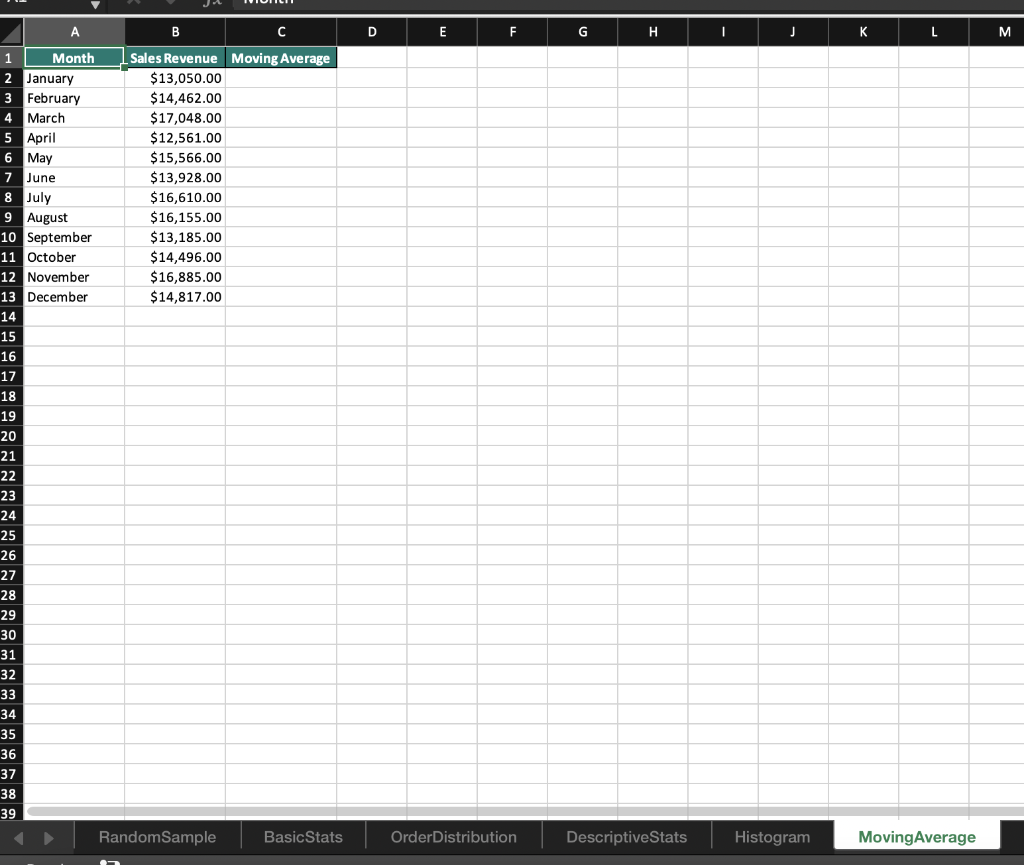
Task: Open the DescriptiveStats sheet
Action: (x=626, y=836)
